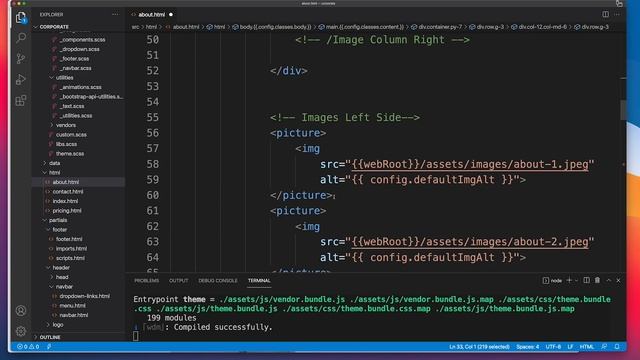The height and width of the screenshot is (360, 640).
Task: Expand the OUTLINE section
Action: click(x=50, y=337)
